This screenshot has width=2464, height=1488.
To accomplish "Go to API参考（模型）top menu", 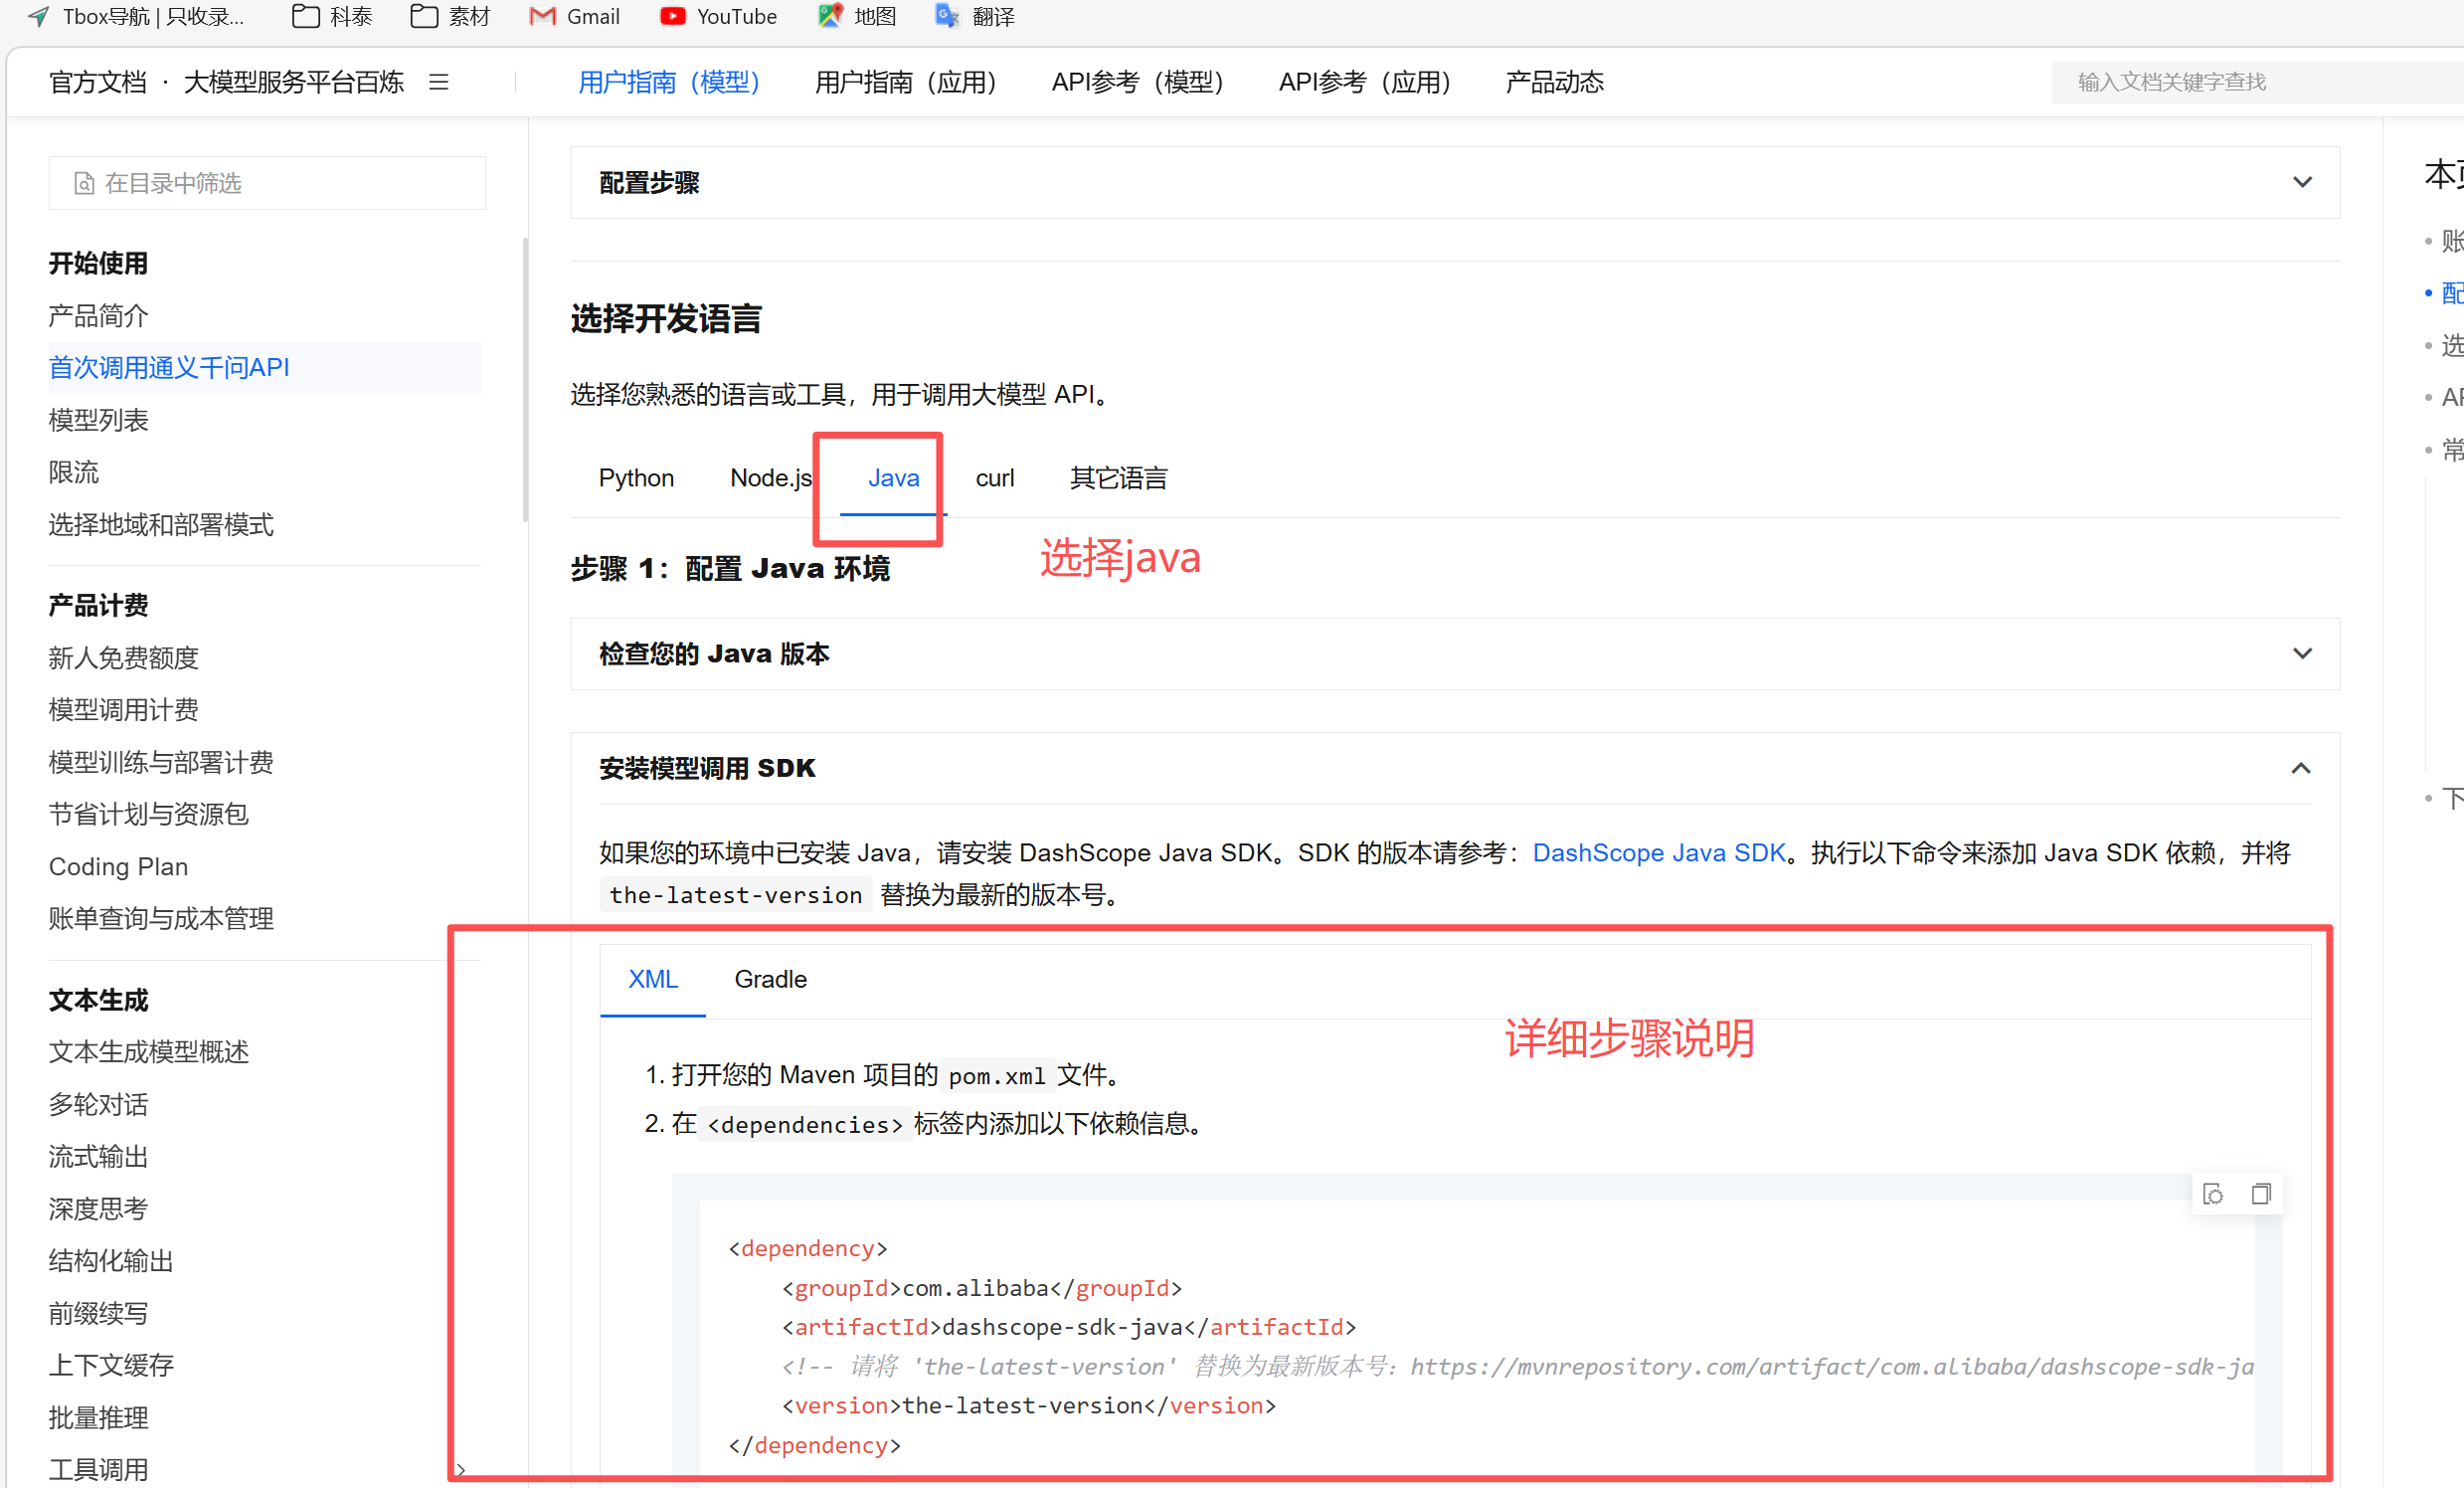I will click(x=1137, y=82).
